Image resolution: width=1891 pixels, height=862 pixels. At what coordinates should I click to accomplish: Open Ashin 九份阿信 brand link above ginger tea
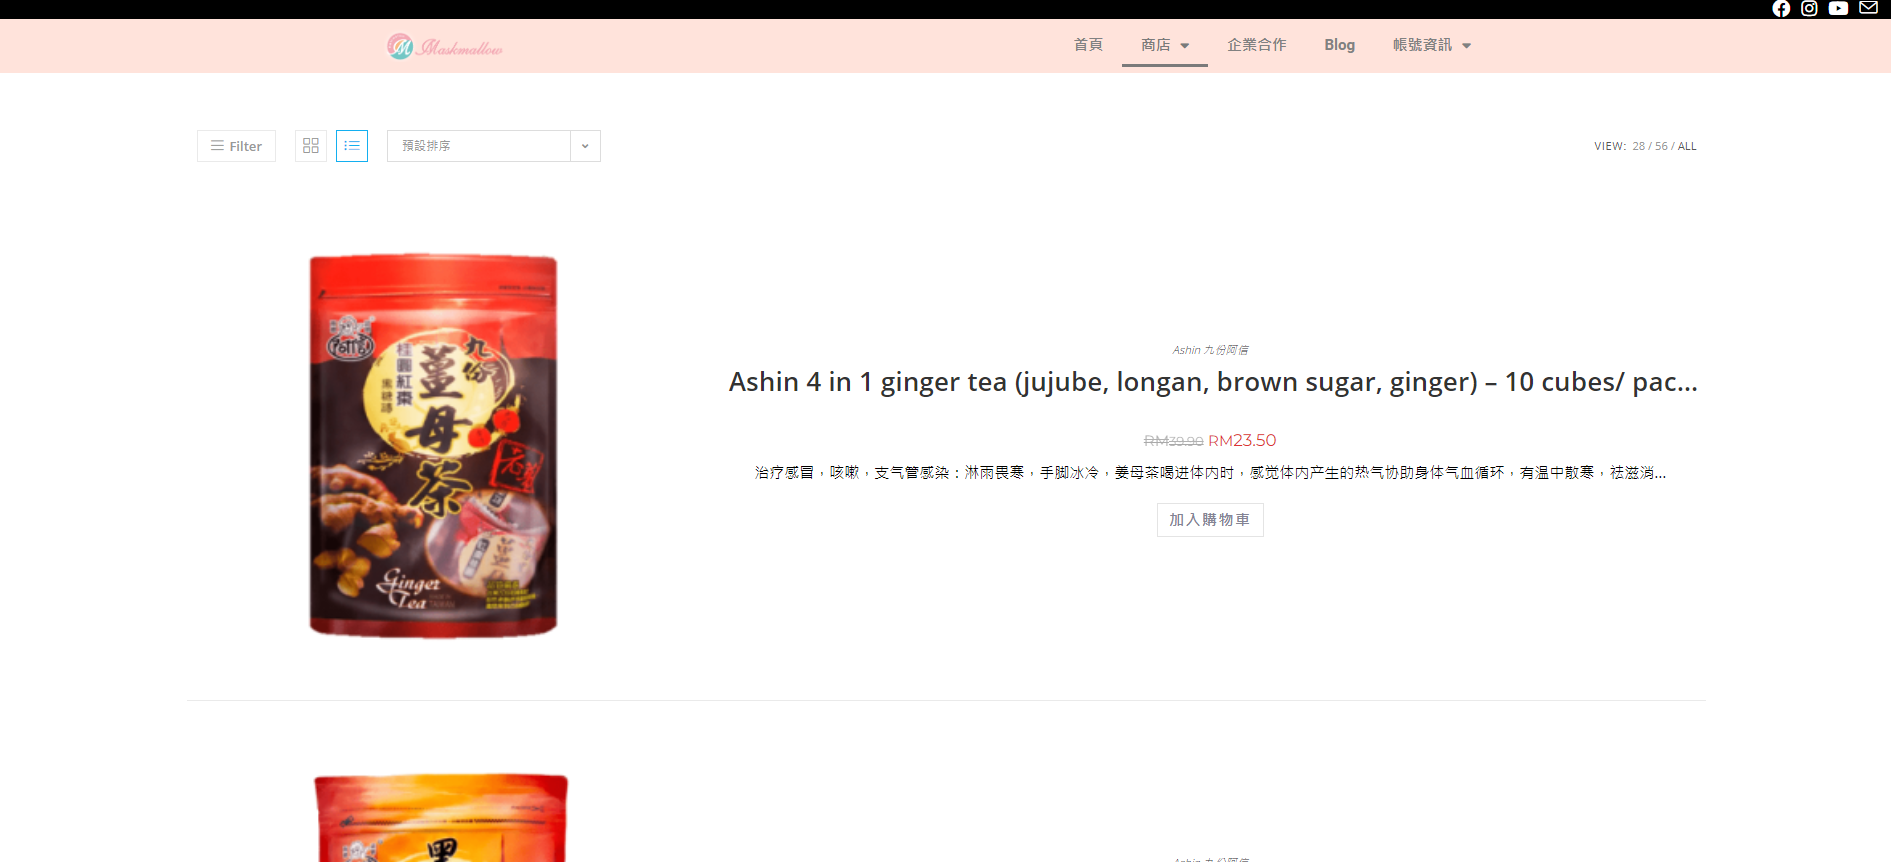(1211, 350)
